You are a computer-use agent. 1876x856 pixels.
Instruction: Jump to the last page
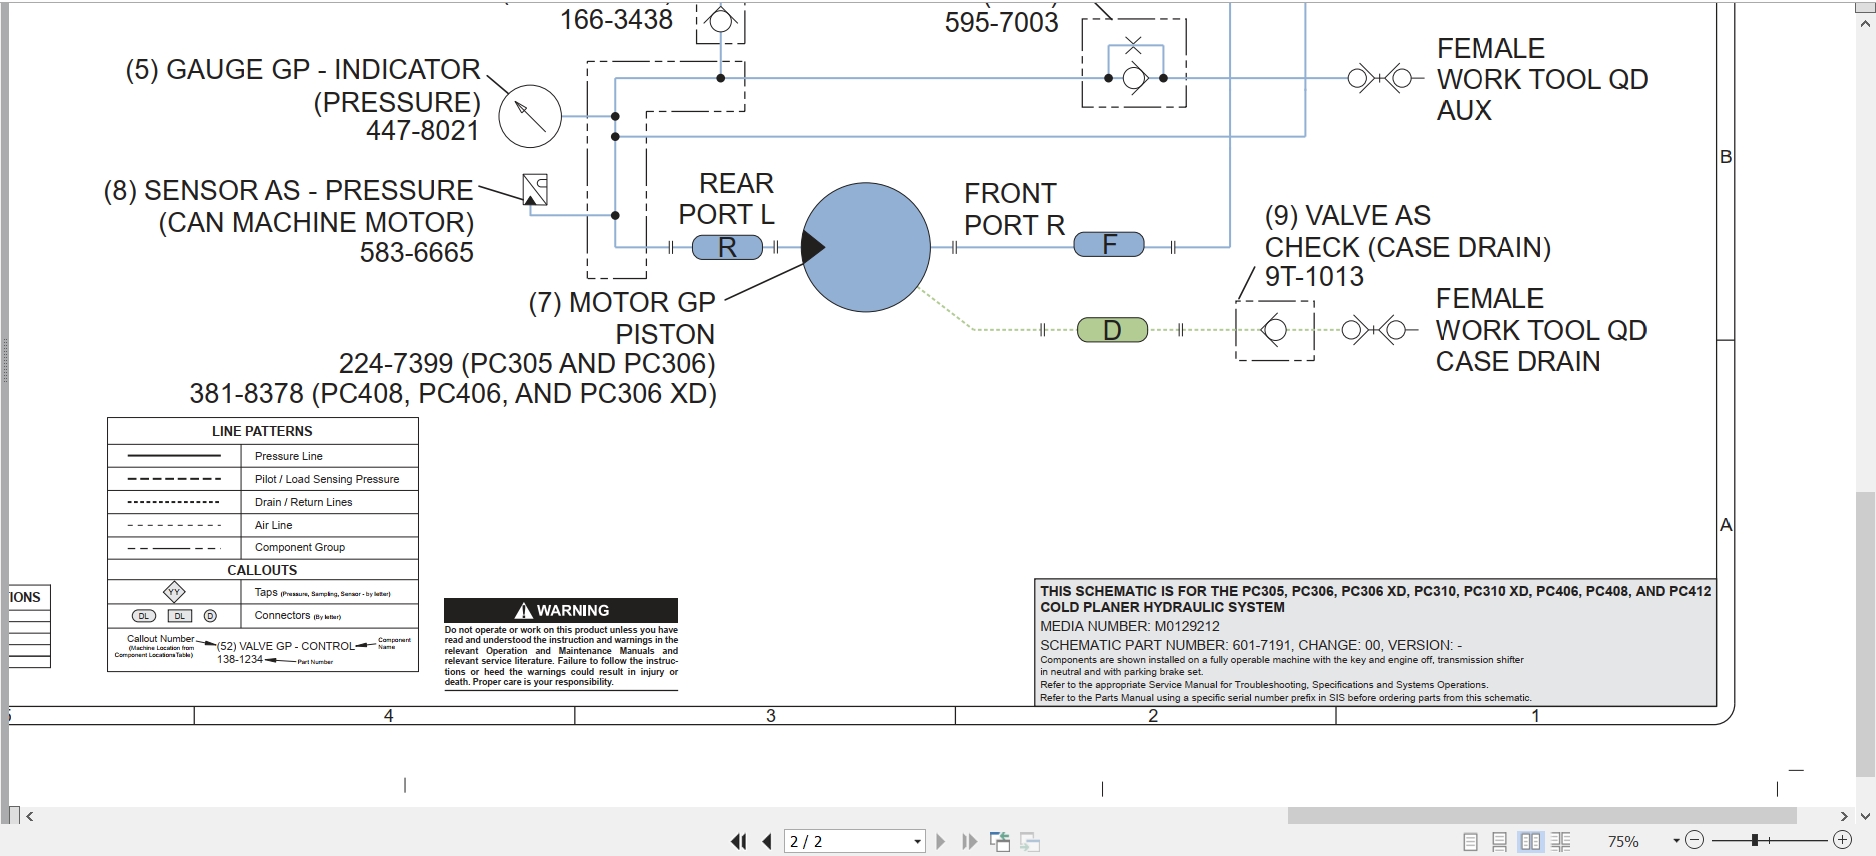tap(969, 842)
